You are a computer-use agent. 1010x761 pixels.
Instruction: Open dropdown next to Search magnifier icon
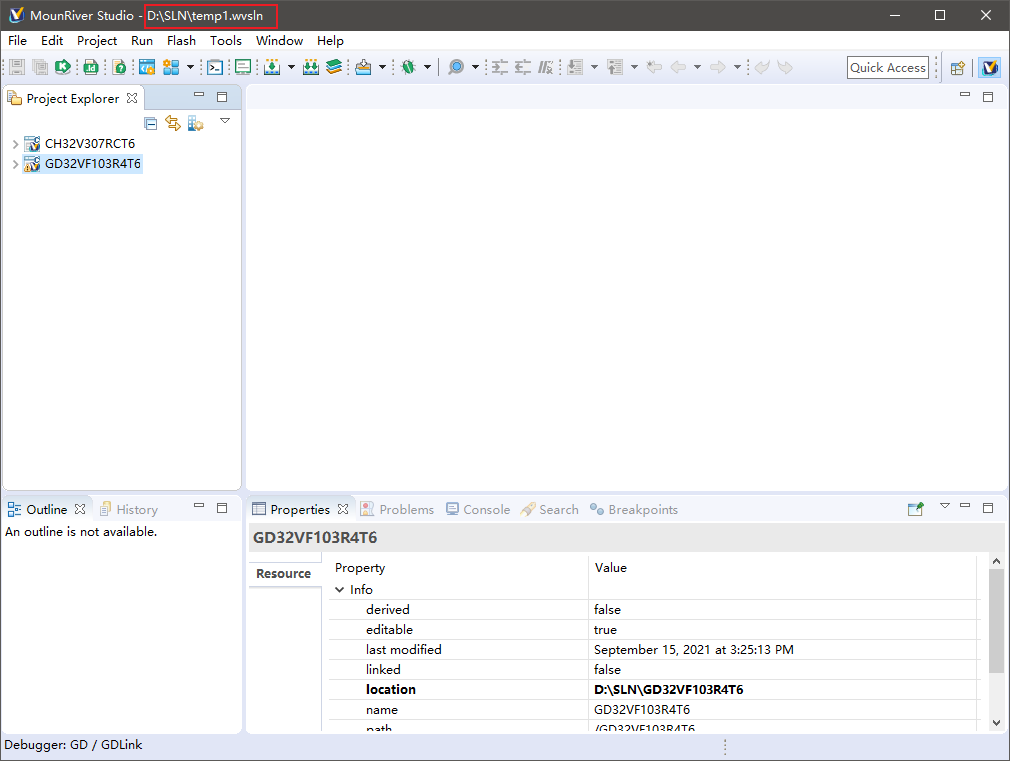(475, 67)
